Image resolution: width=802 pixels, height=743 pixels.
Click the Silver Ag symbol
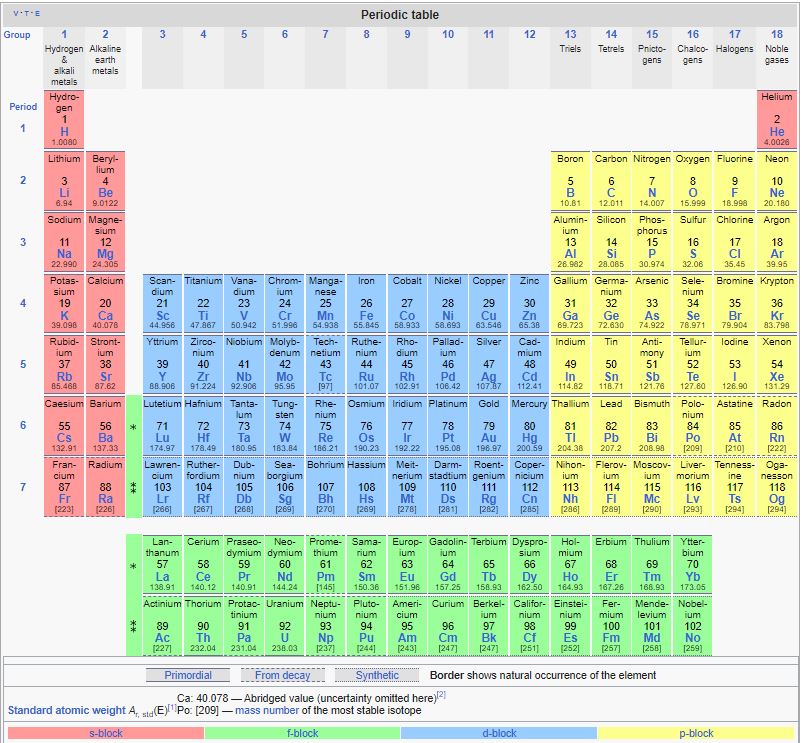click(x=488, y=377)
